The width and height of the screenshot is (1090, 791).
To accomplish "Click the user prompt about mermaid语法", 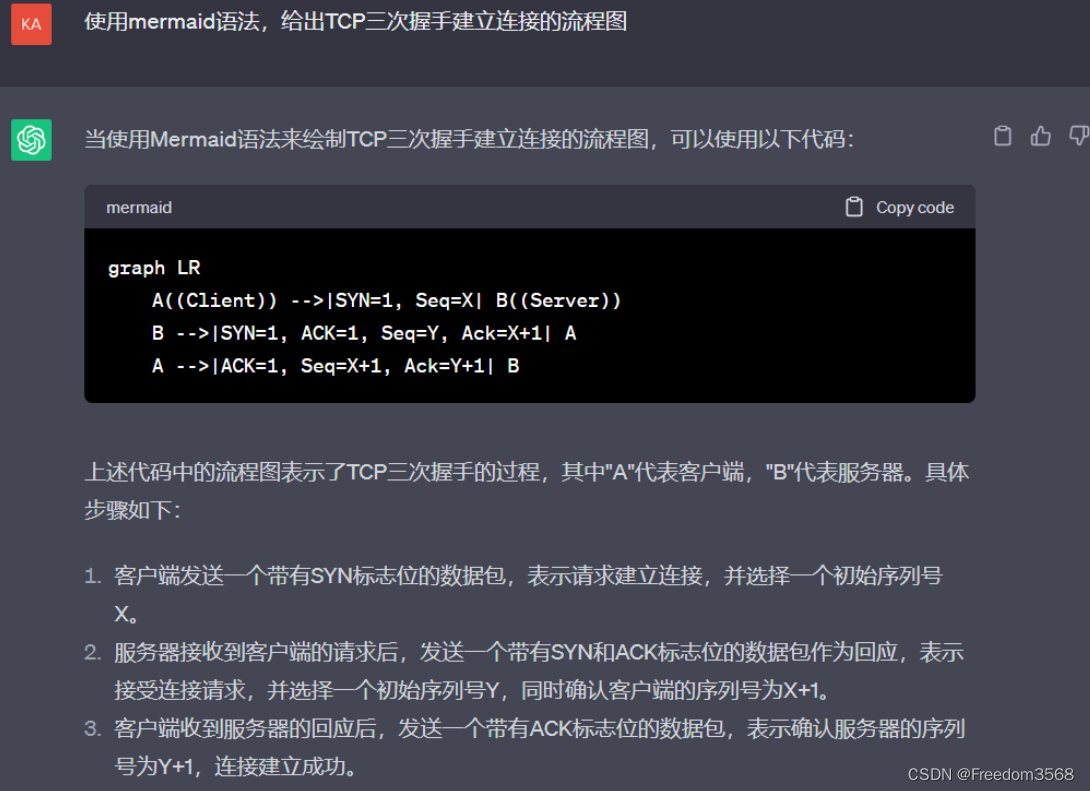I will tap(355, 22).
